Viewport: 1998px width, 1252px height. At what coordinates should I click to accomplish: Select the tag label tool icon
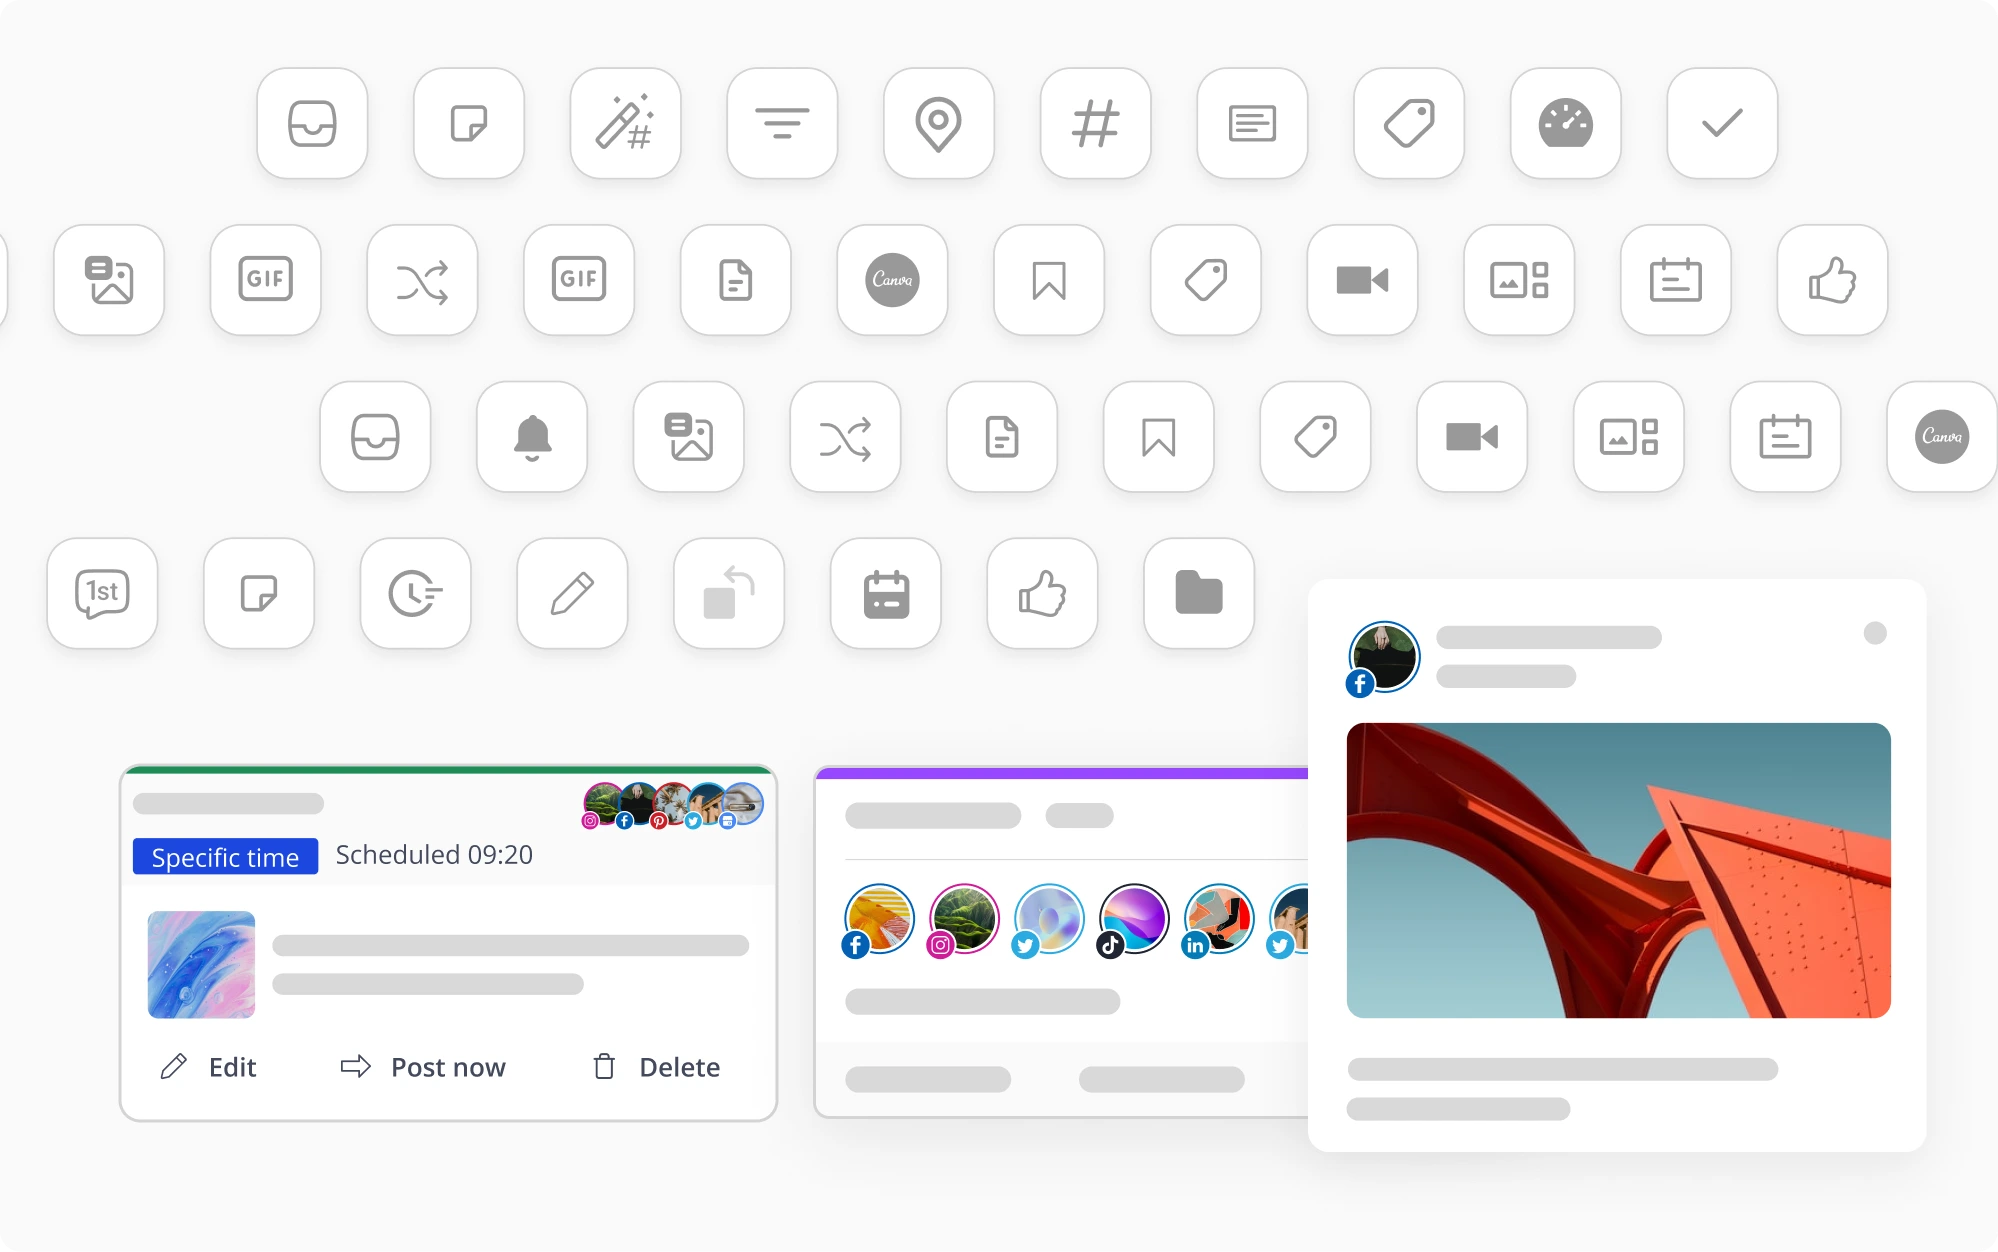tap(1407, 123)
